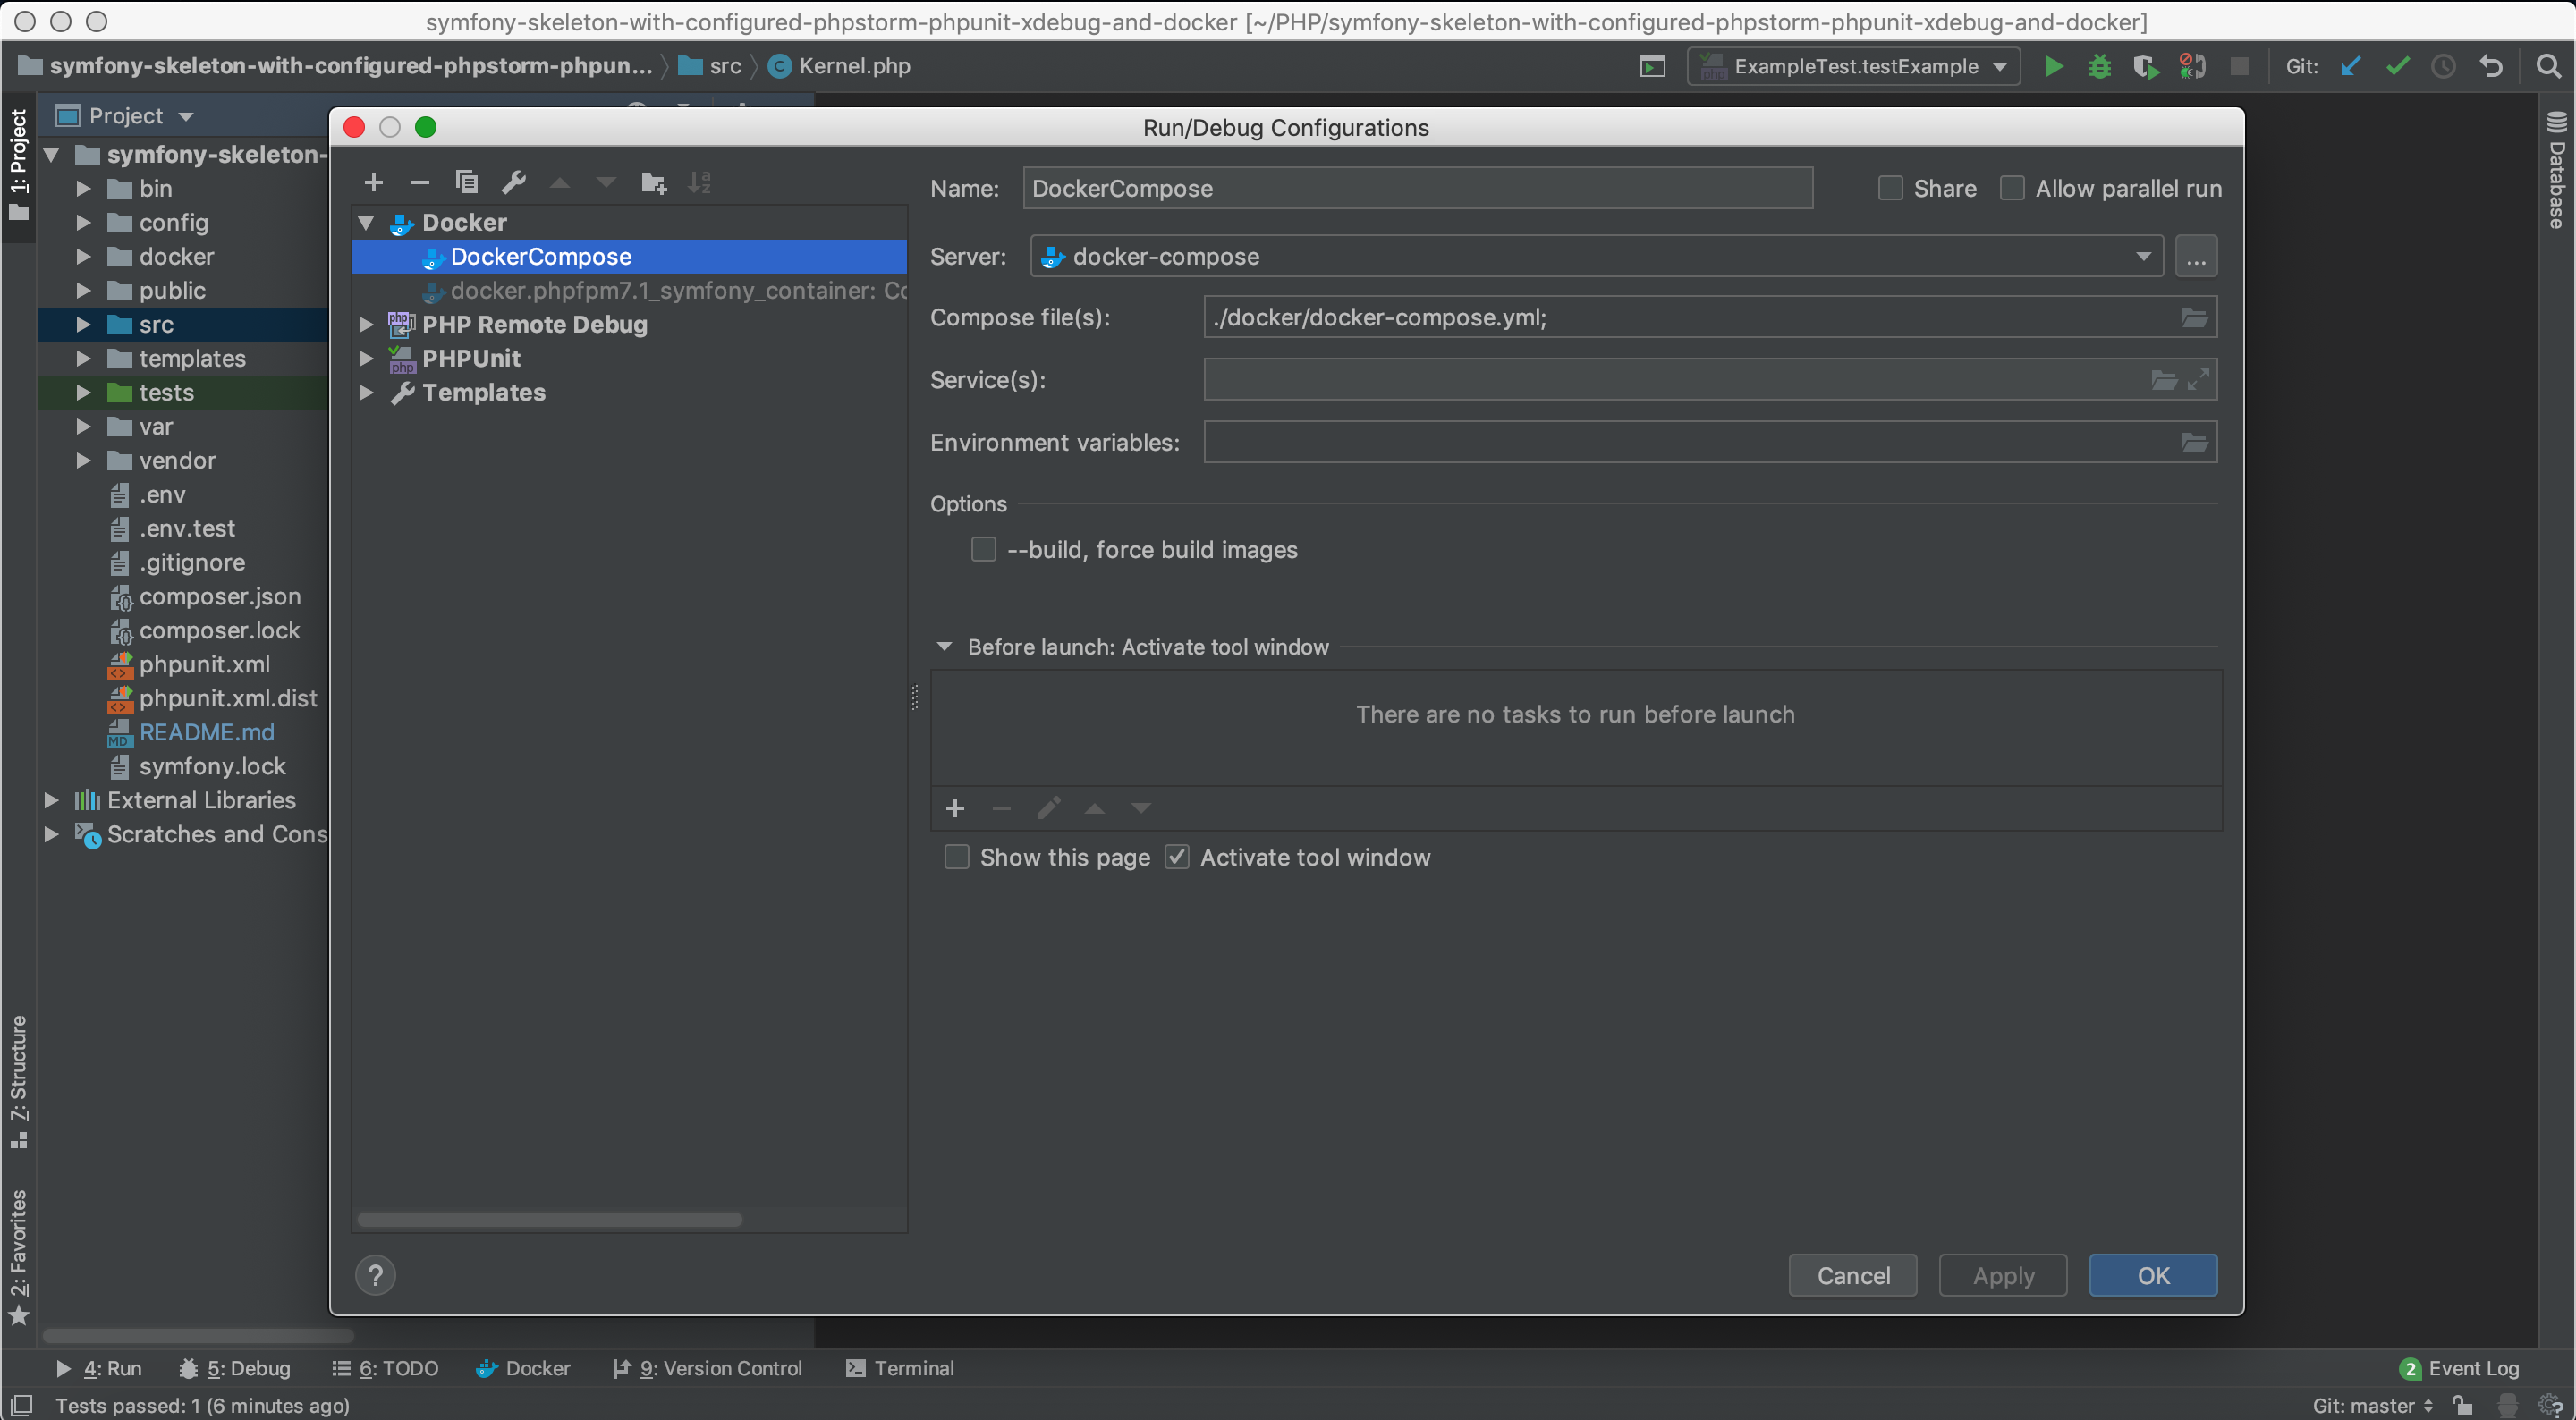Image resolution: width=2576 pixels, height=1420 pixels.
Task: Select docker-compose server dropdown
Action: pos(1591,257)
